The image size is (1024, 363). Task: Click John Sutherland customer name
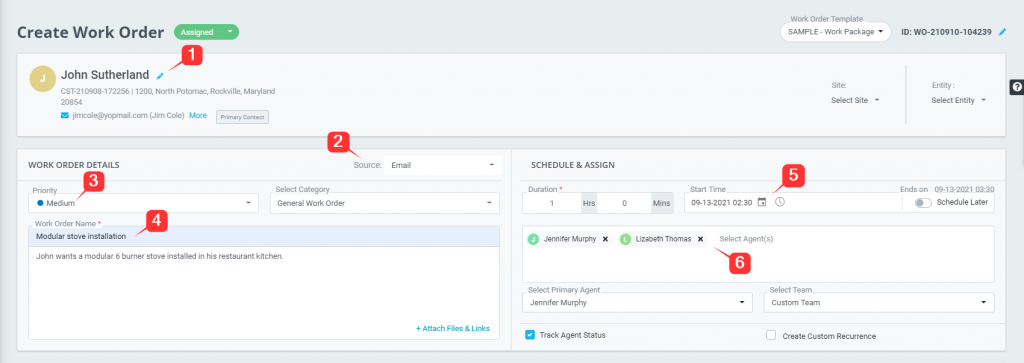pos(105,75)
